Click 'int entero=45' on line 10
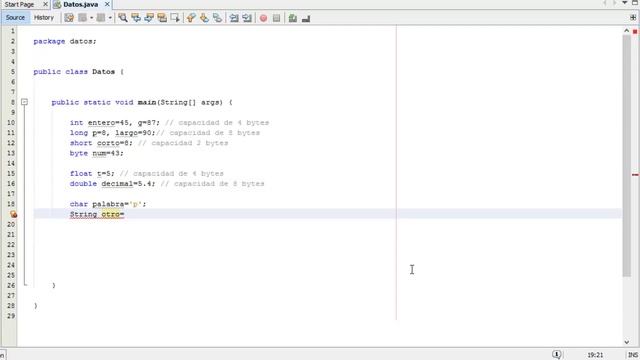 (99, 123)
